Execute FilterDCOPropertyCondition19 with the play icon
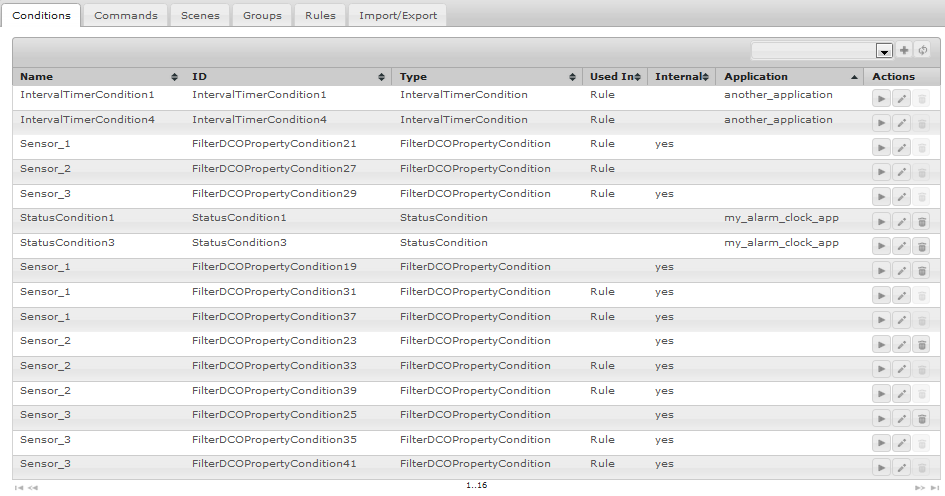This screenshot has width=945, height=496. click(x=881, y=270)
